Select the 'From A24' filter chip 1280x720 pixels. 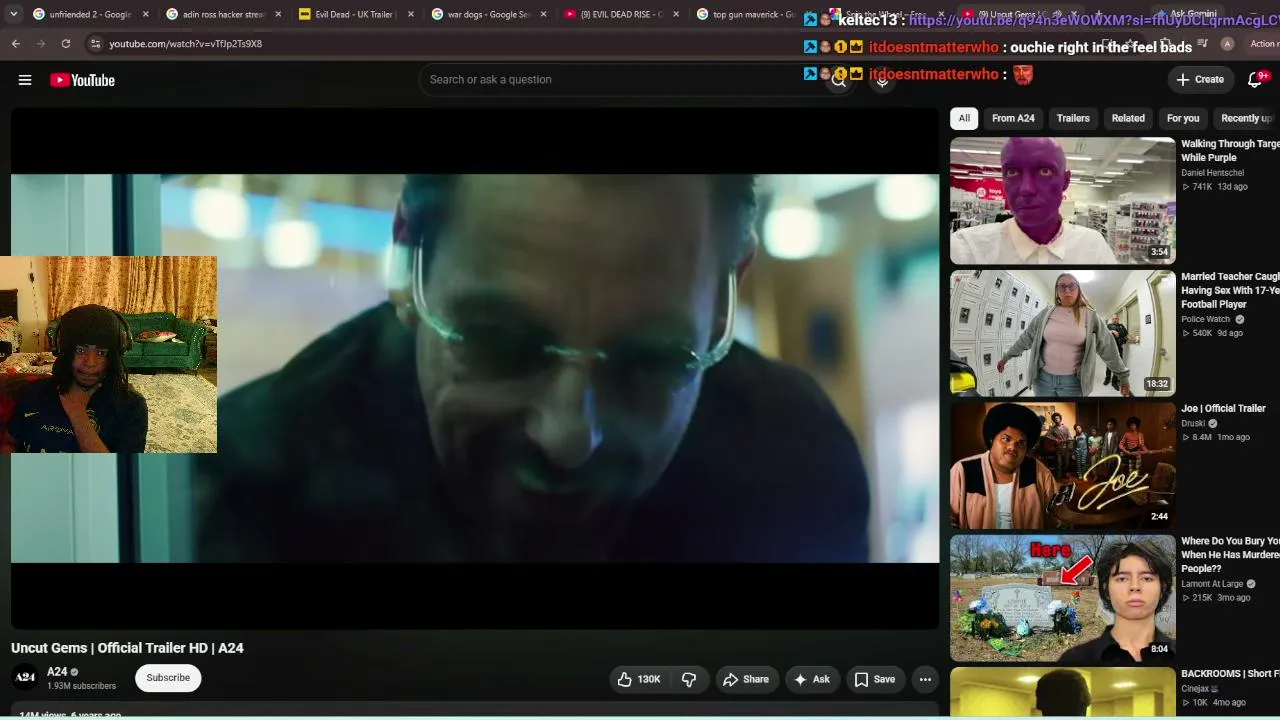tap(1013, 118)
